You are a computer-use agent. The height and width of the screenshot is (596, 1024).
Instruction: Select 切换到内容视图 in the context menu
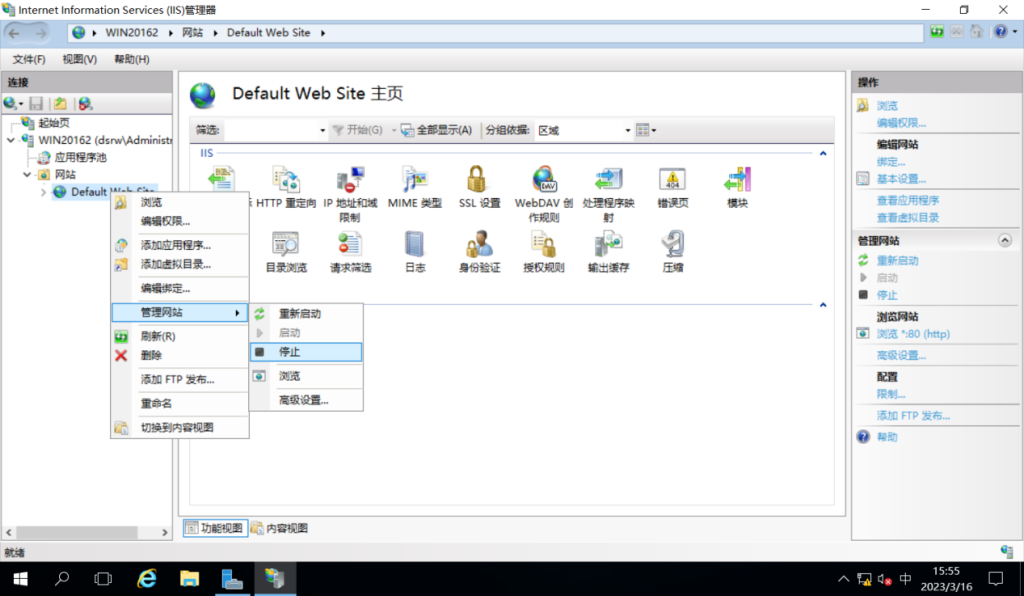coord(180,428)
